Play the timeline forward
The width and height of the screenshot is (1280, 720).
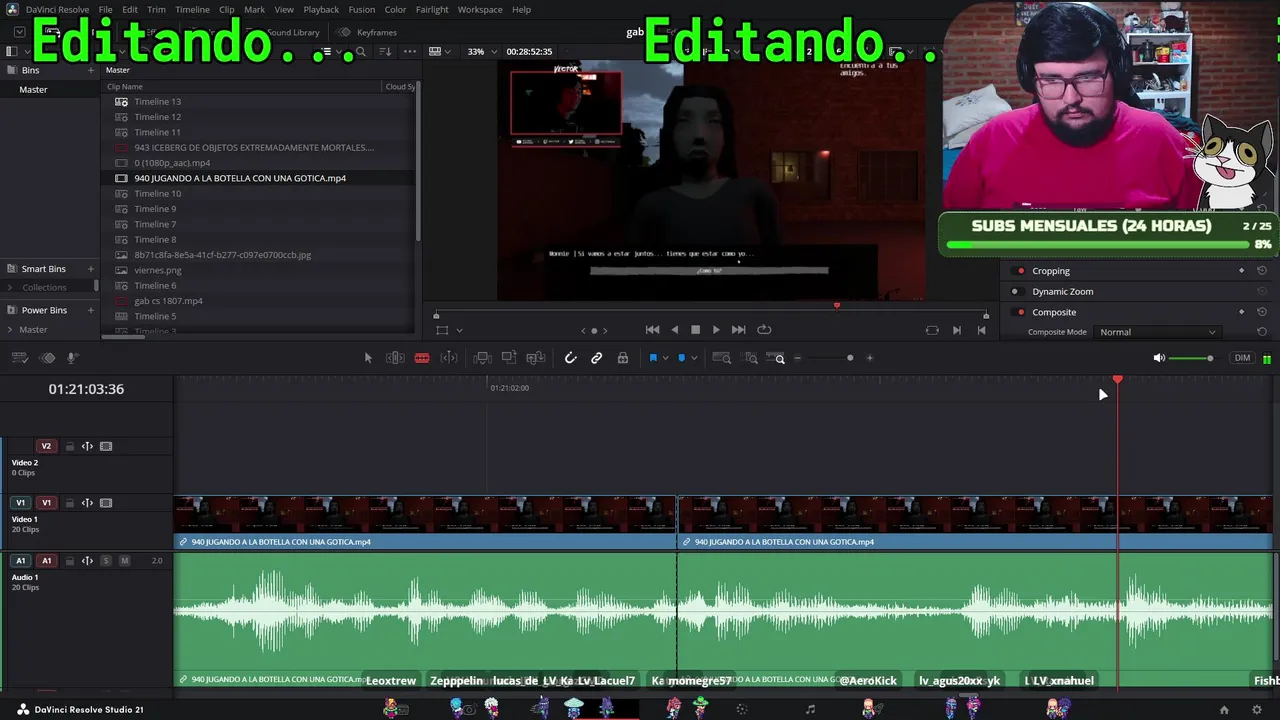[x=716, y=330]
